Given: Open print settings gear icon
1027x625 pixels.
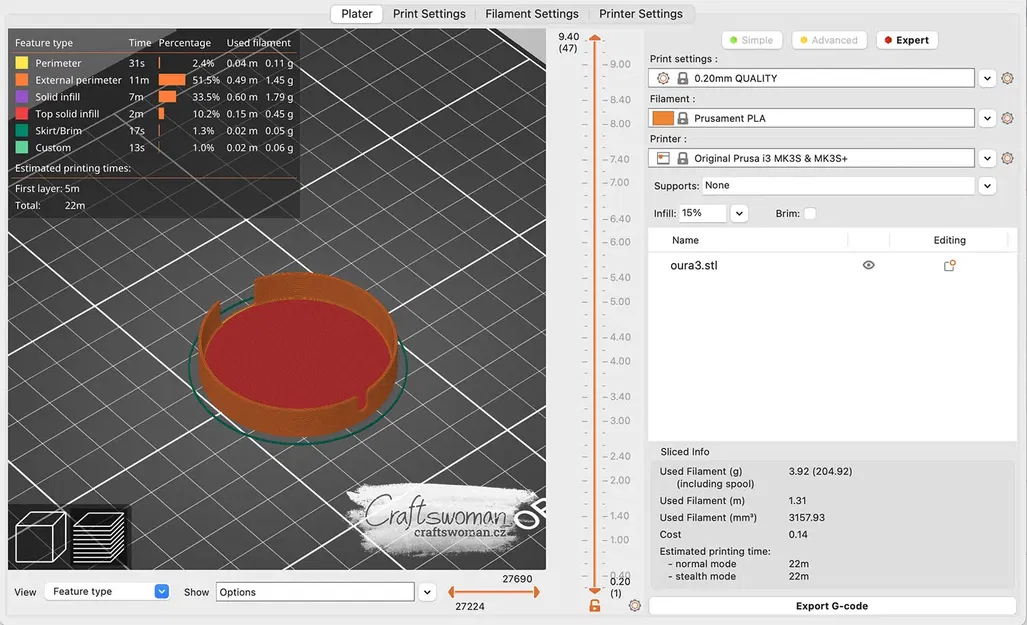Looking at the screenshot, I should click(1007, 78).
